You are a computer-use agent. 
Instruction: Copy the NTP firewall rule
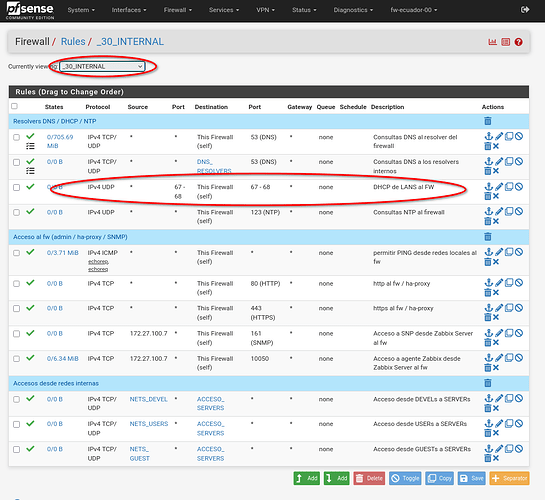(x=509, y=211)
